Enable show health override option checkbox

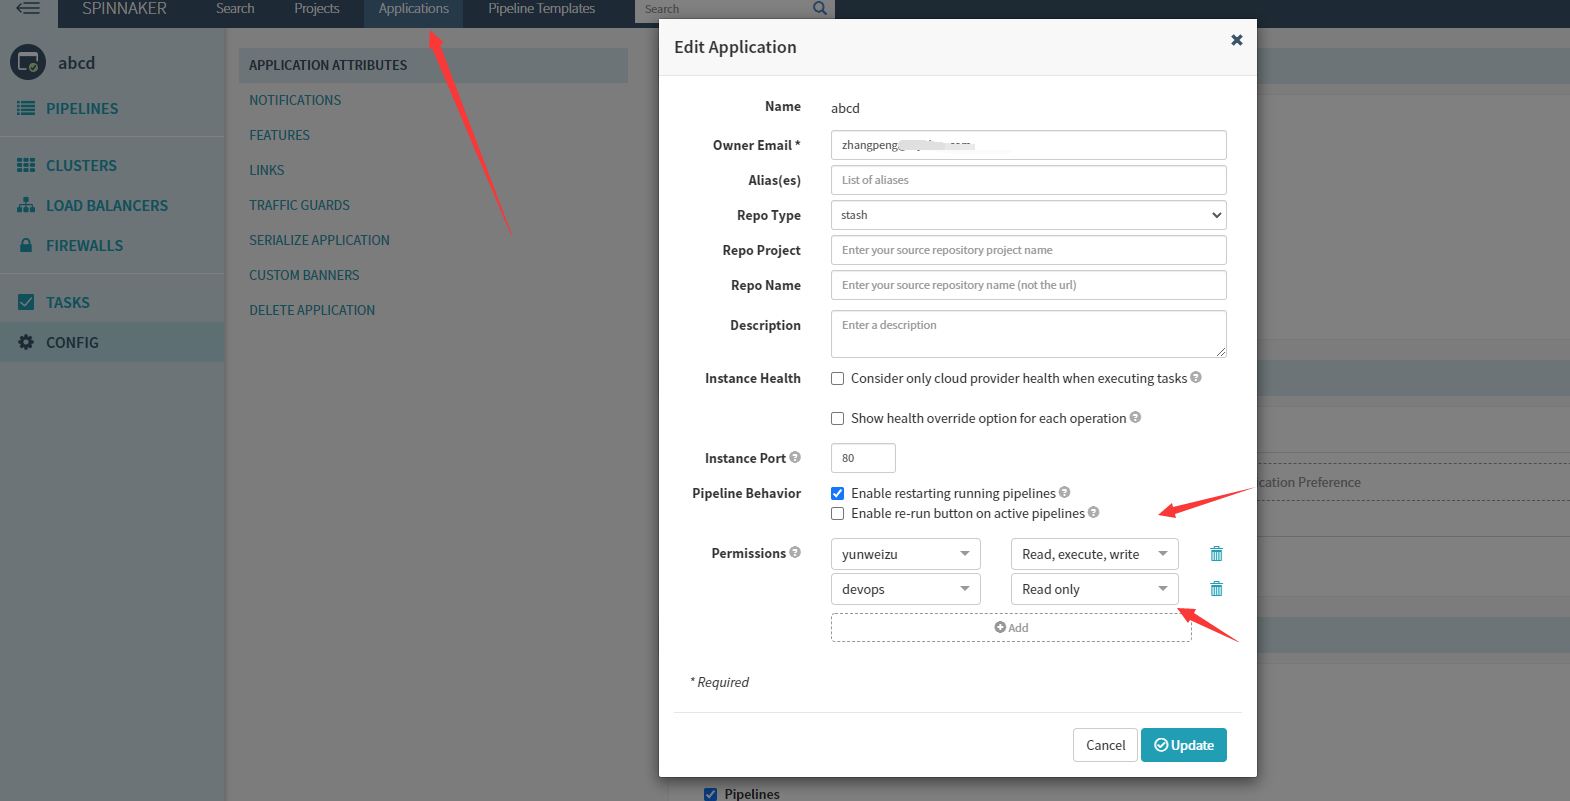click(x=838, y=419)
